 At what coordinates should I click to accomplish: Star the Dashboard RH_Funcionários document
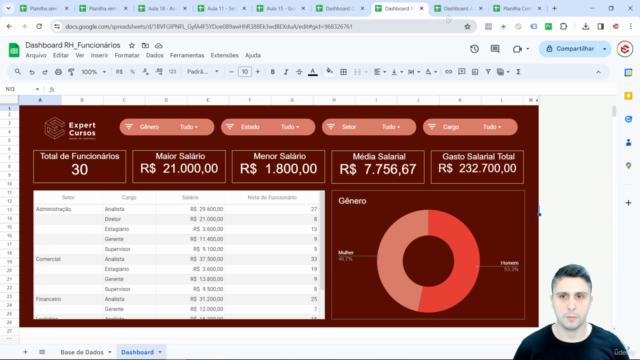131,45
